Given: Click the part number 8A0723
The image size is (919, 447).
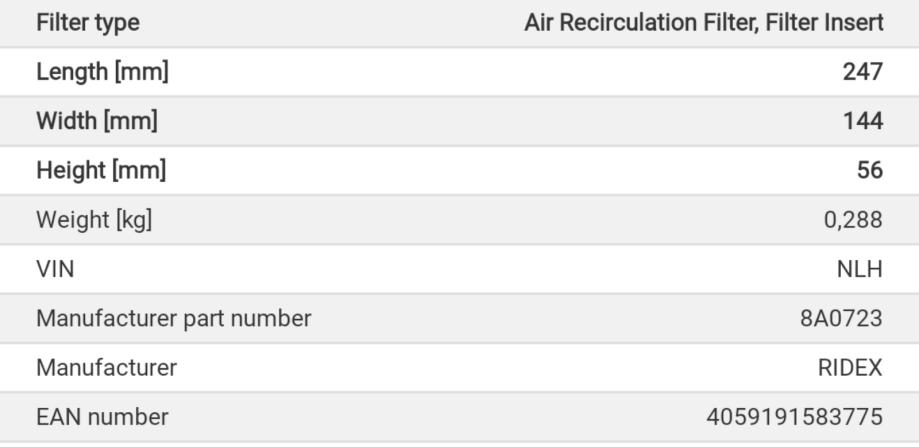Looking at the screenshot, I should (842, 319).
